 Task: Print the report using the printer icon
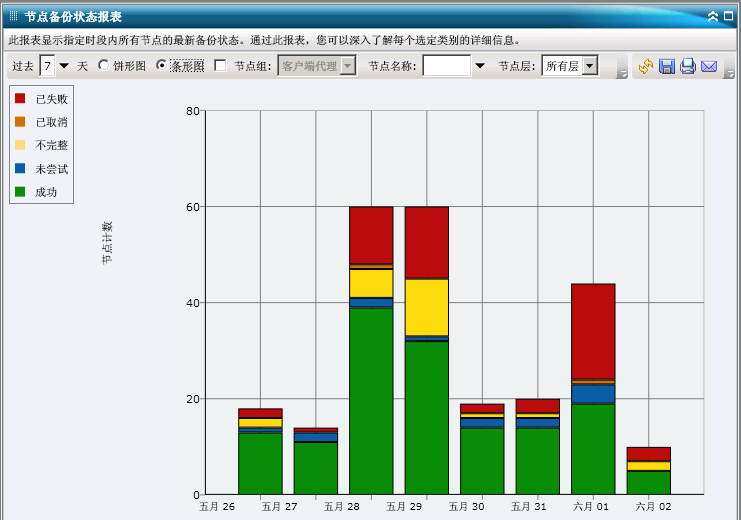pyautogui.click(x=688, y=66)
